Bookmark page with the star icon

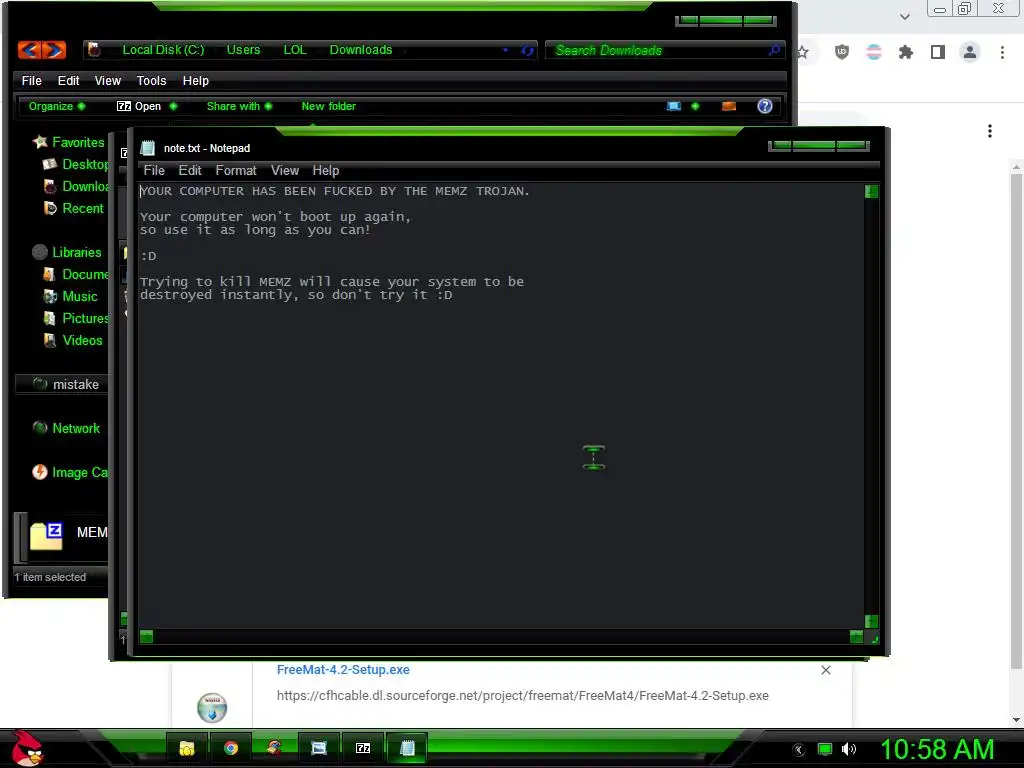[803, 52]
